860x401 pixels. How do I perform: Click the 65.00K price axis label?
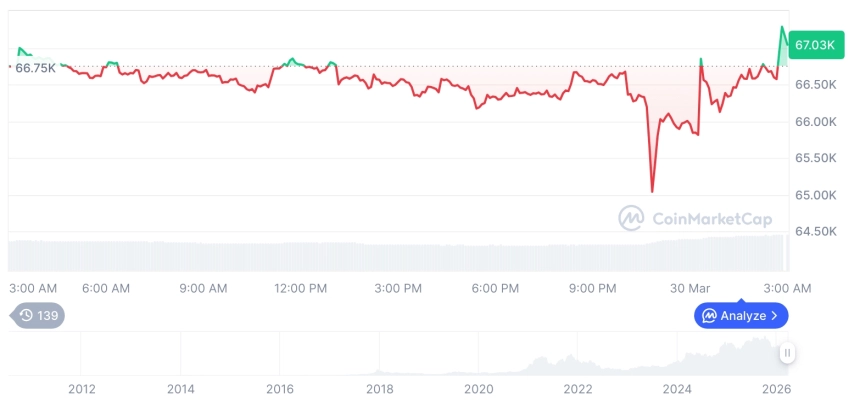coord(816,195)
